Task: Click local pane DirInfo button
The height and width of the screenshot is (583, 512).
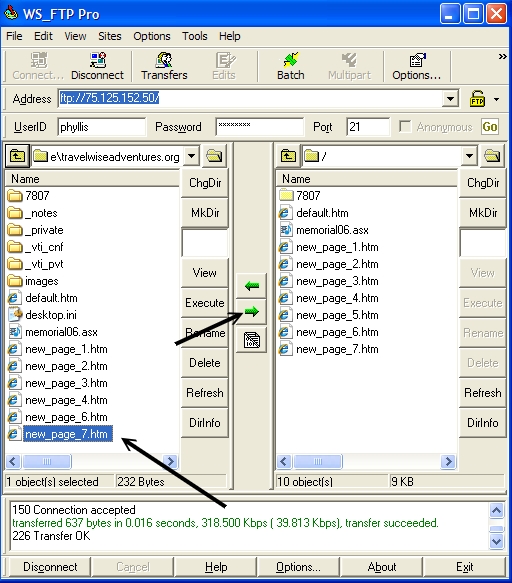Action: (205, 423)
